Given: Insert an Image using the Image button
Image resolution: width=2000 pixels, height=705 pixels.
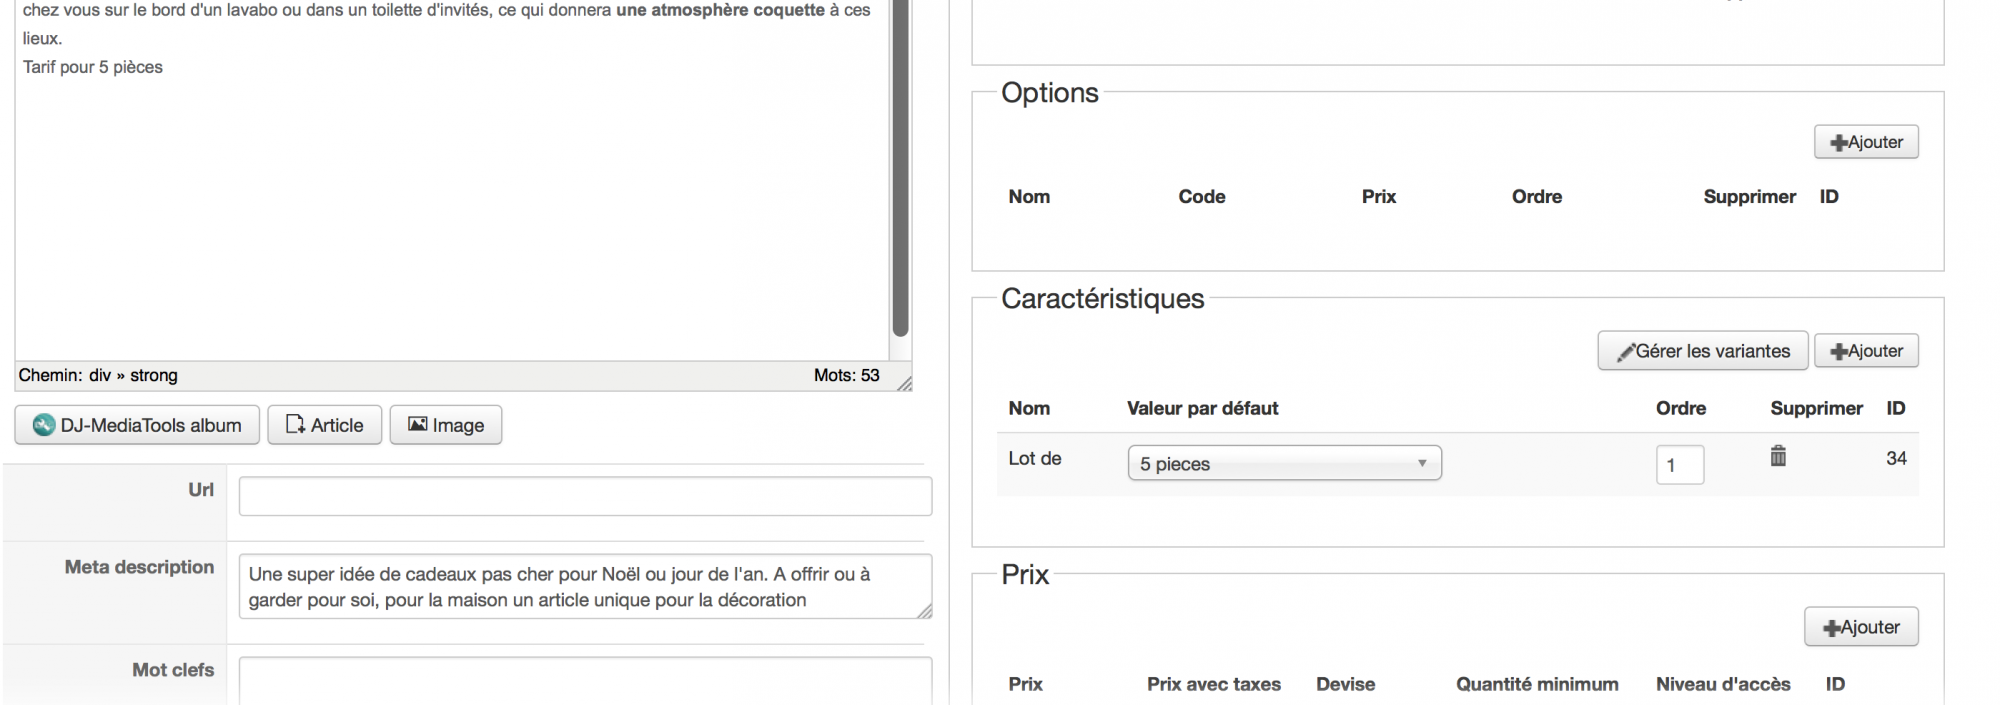Looking at the screenshot, I should click(x=446, y=425).
